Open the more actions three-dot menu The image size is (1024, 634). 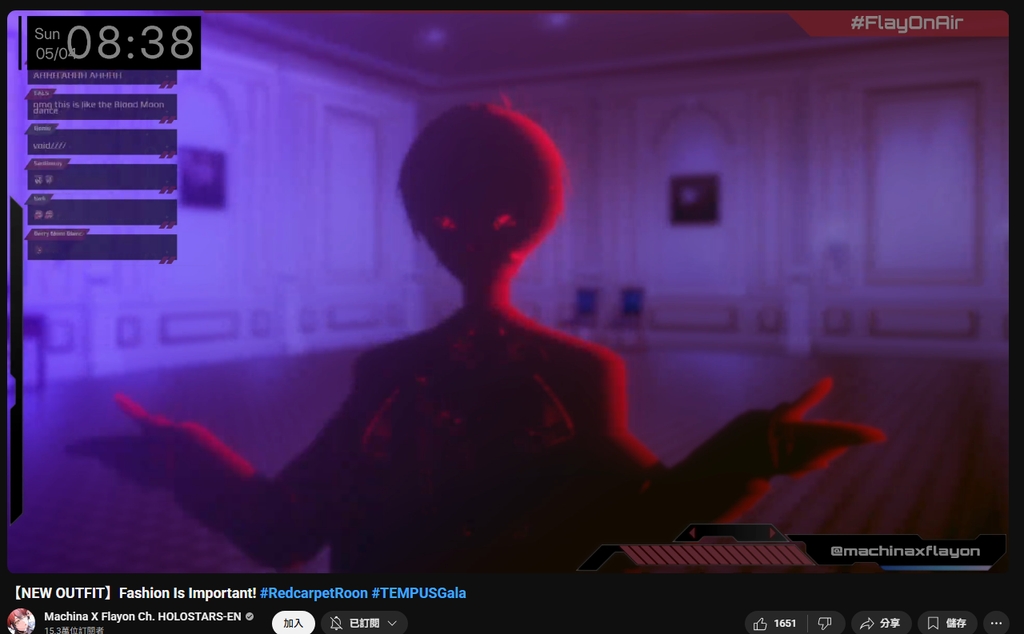click(x=996, y=624)
